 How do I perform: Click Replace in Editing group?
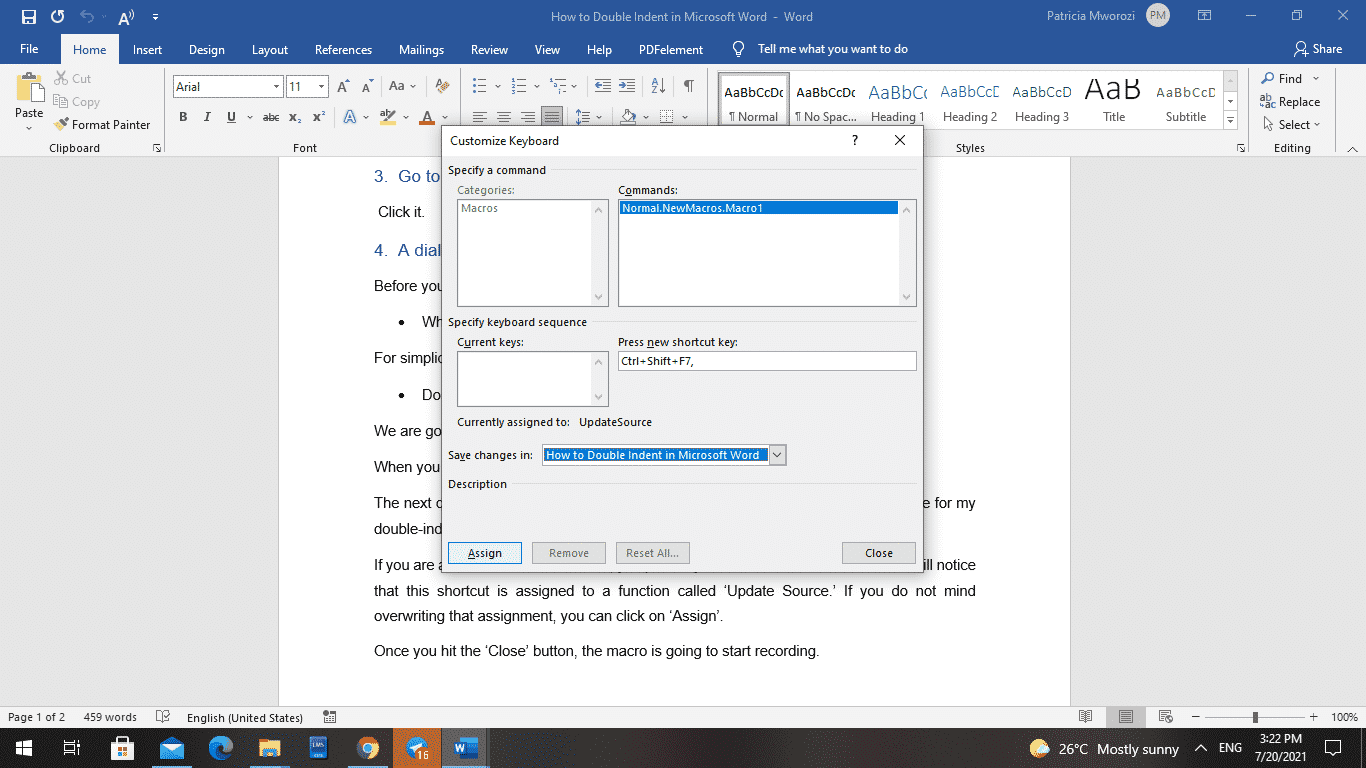click(x=1290, y=102)
